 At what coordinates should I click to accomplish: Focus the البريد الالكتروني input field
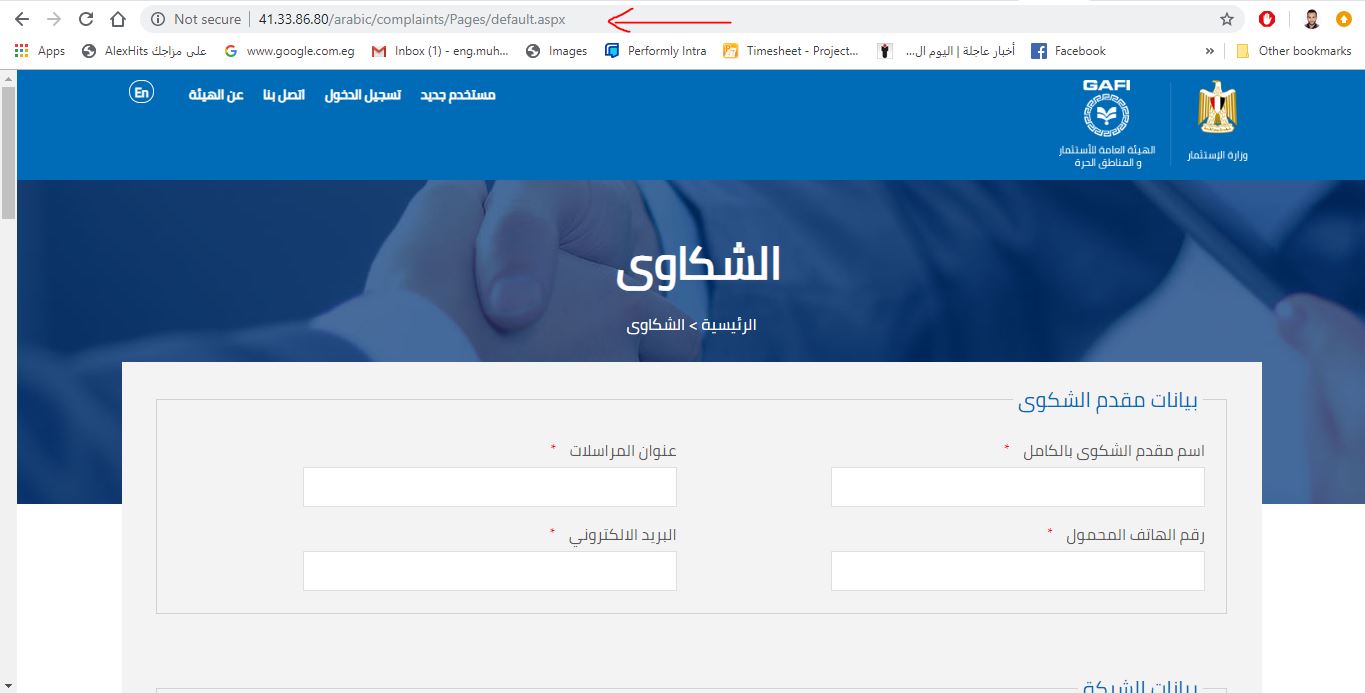[x=490, y=571]
